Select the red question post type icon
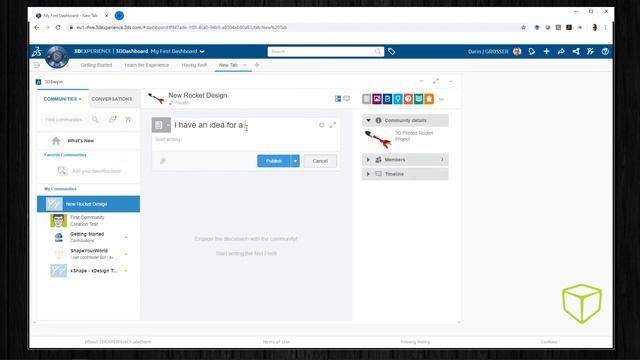This screenshot has width=640, height=360. point(408,99)
